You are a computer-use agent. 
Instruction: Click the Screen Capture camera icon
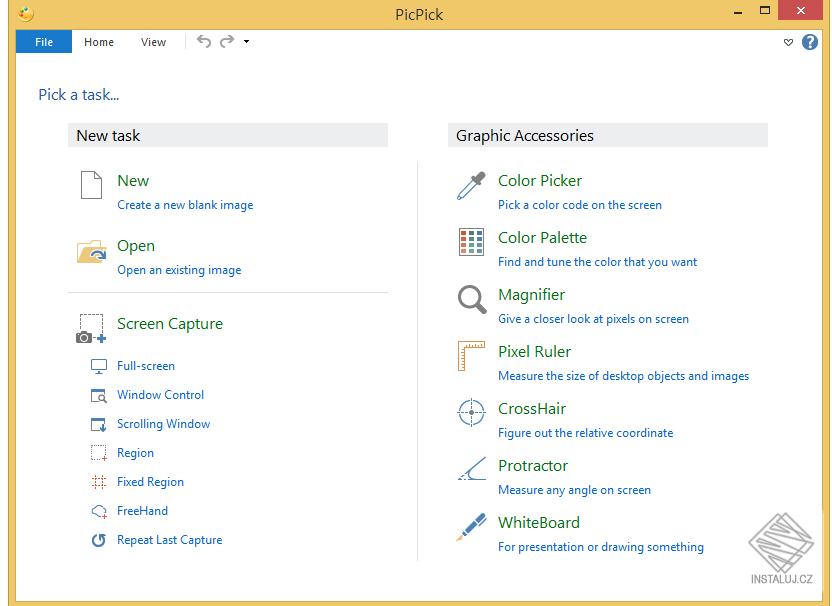91,329
